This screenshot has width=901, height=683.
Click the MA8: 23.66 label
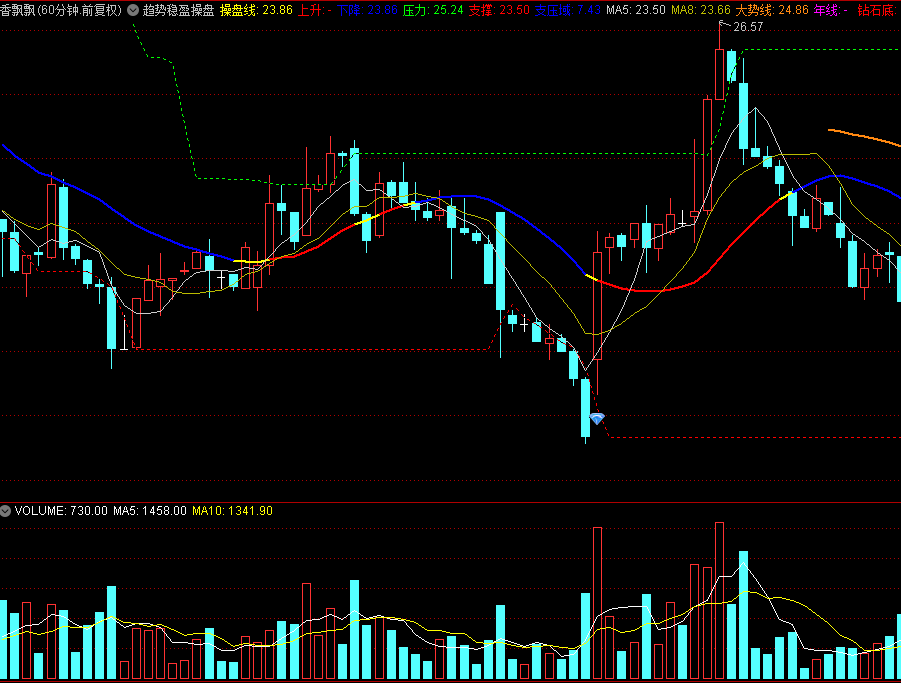click(x=701, y=10)
